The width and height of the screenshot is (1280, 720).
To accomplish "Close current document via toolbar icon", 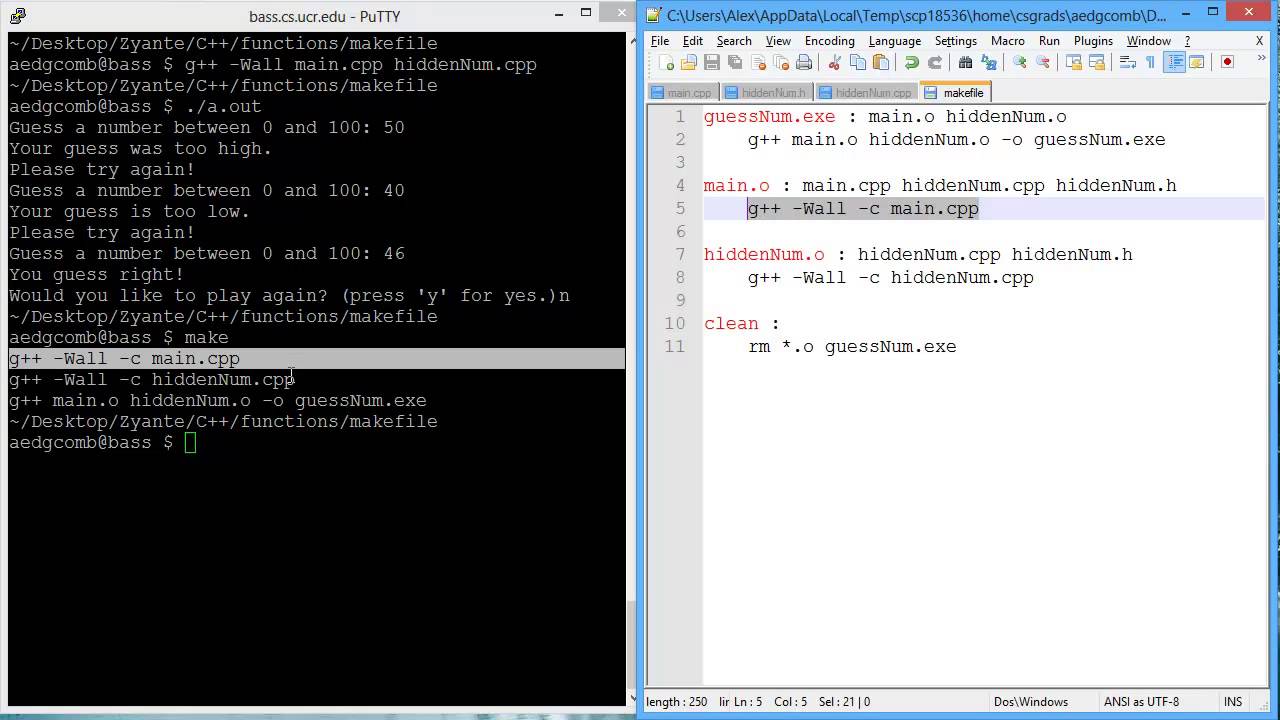I will coord(758,62).
